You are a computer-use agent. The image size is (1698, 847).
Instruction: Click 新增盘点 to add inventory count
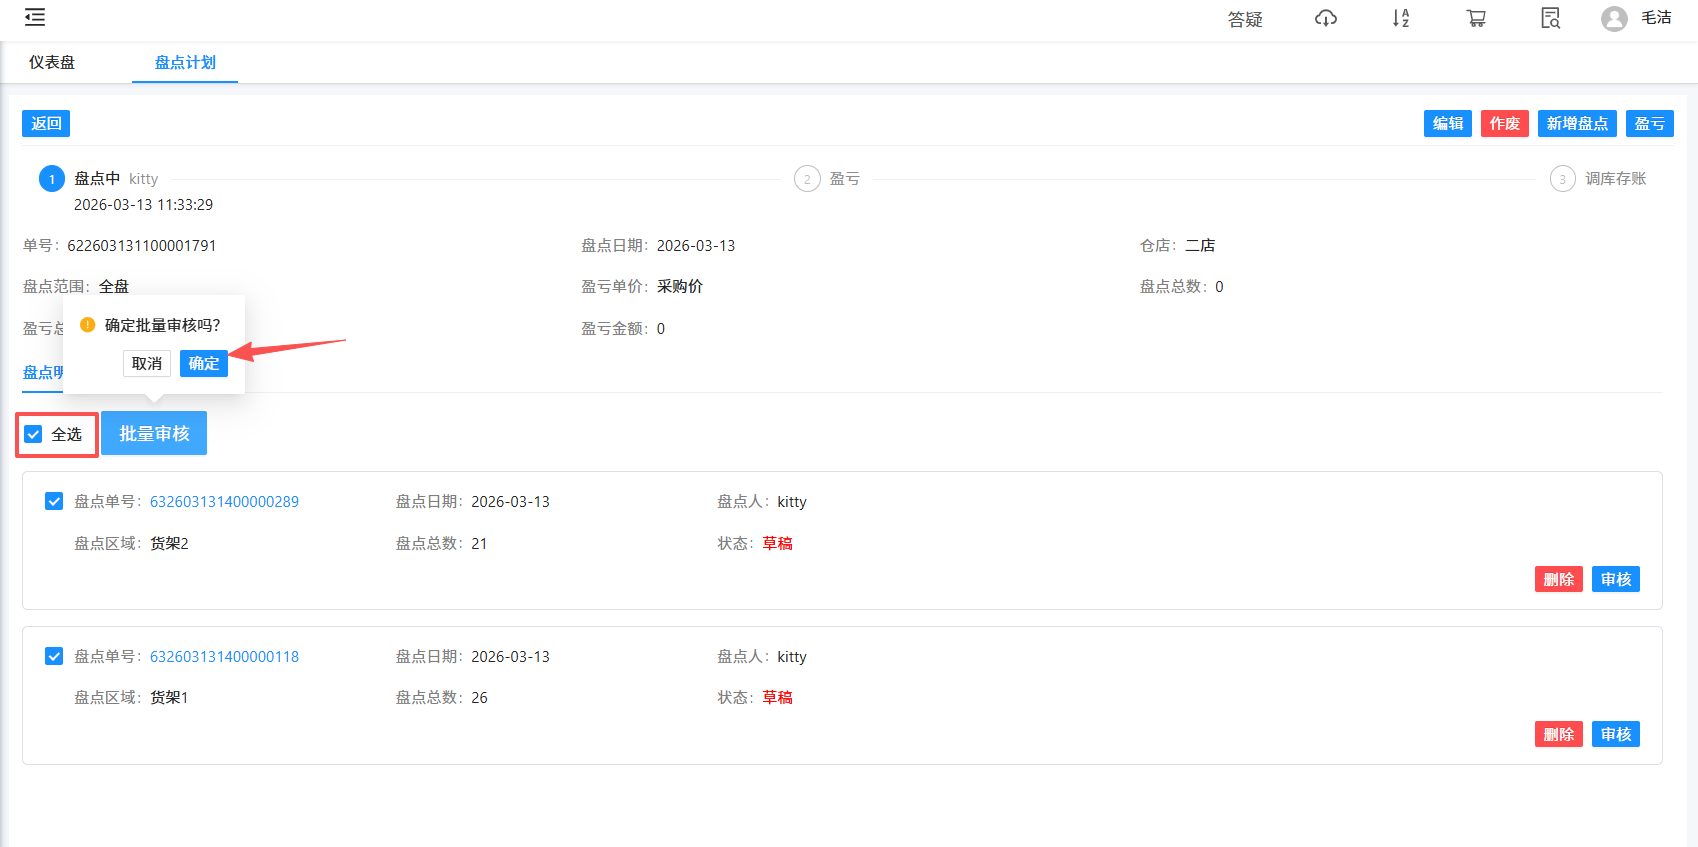(1577, 124)
